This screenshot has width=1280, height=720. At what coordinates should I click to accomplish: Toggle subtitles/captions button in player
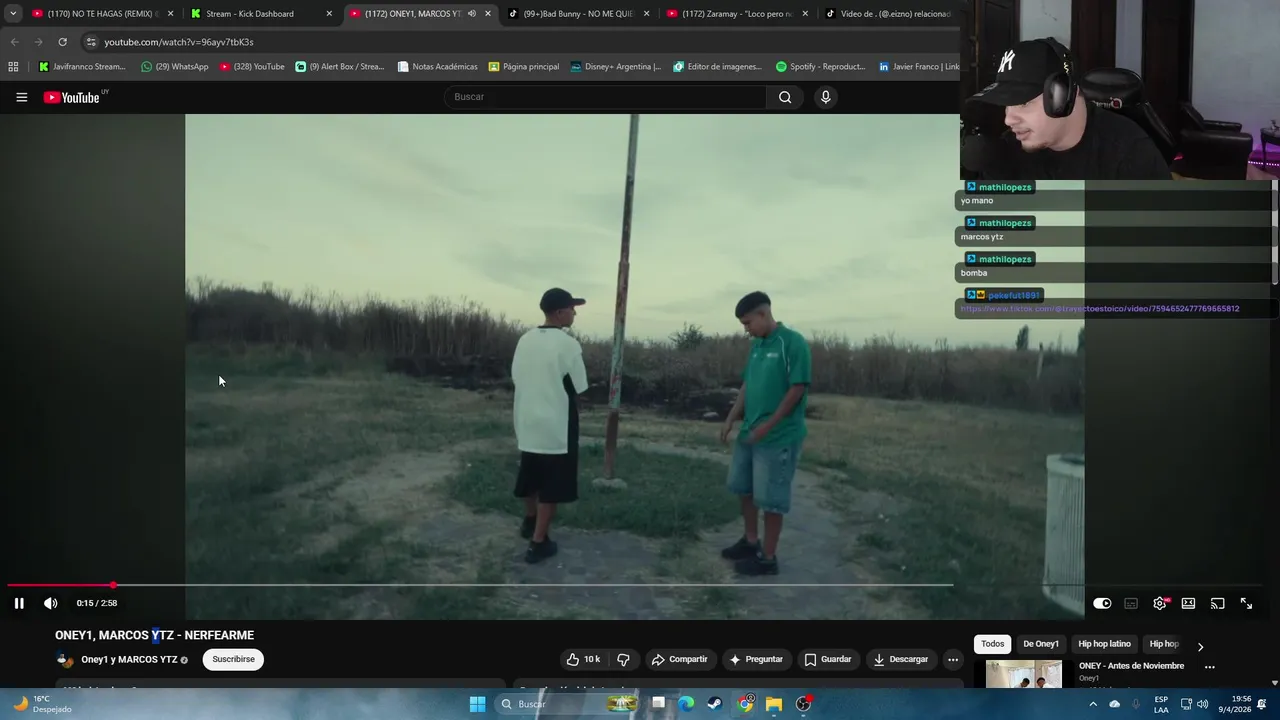(1131, 603)
